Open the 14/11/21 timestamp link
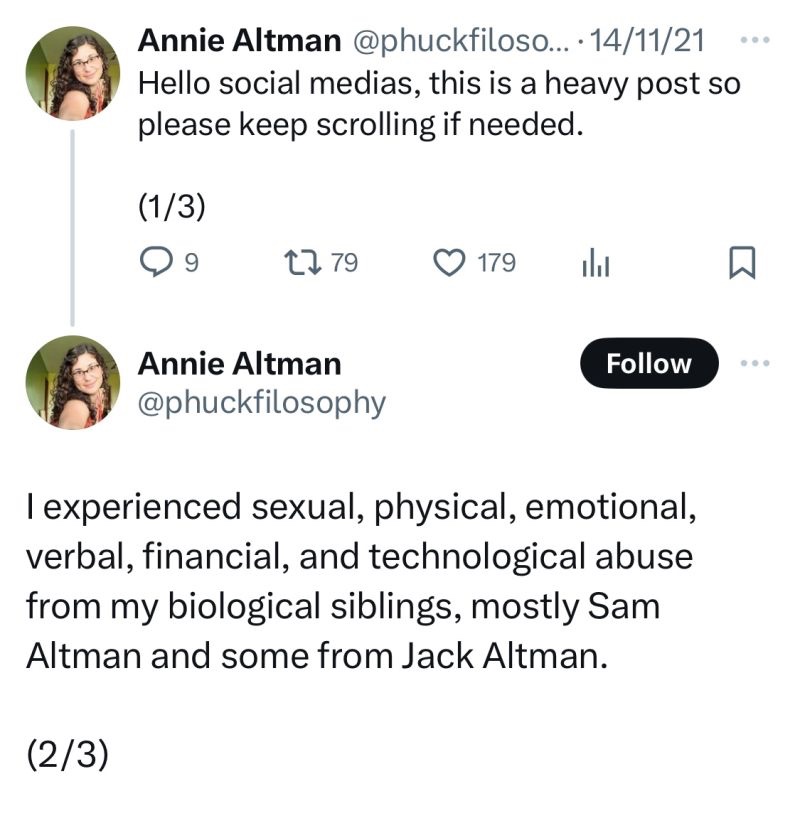Viewport: 800px width, 818px height. click(647, 41)
